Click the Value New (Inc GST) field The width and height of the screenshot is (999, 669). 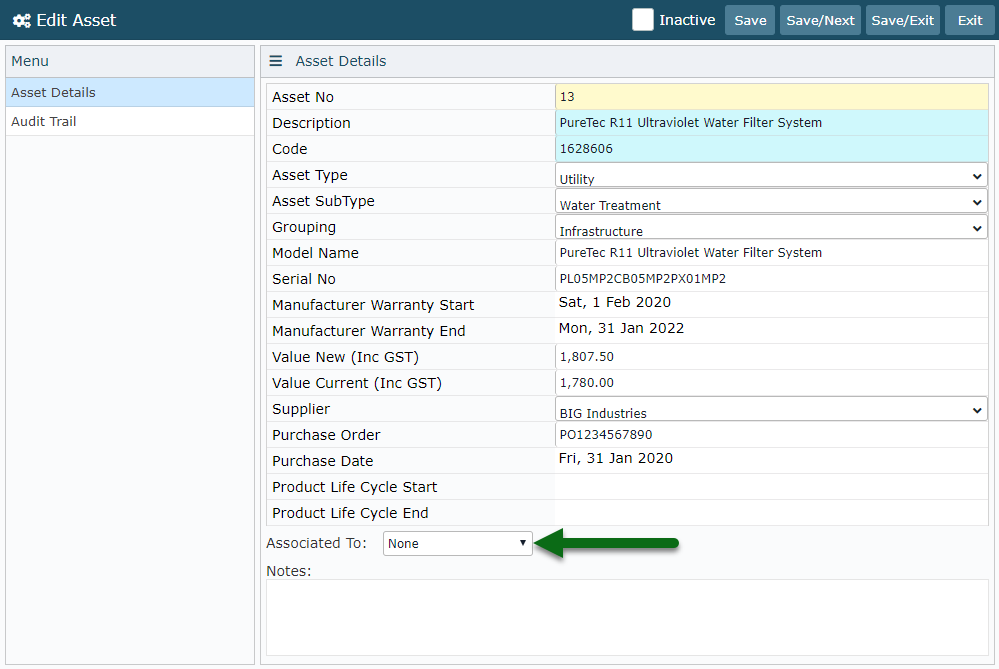tap(772, 357)
